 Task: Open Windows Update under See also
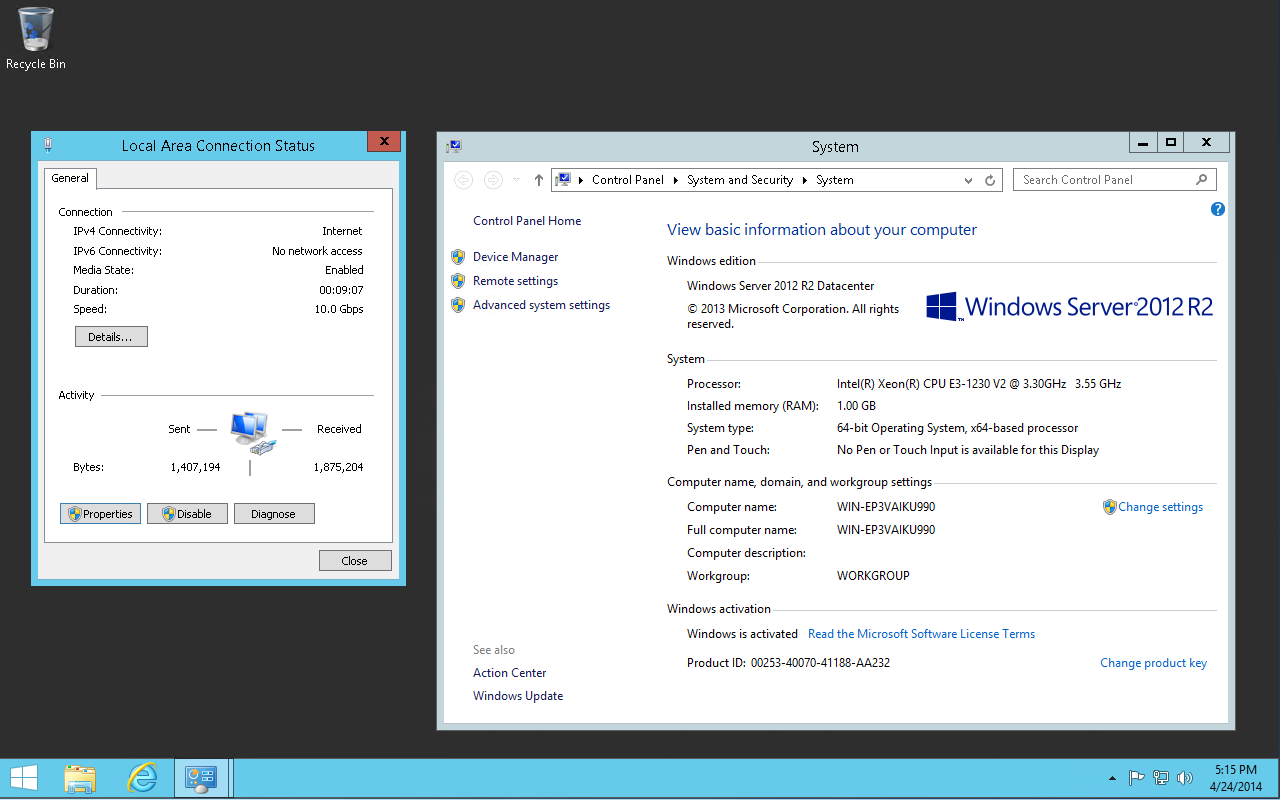pos(518,696)
